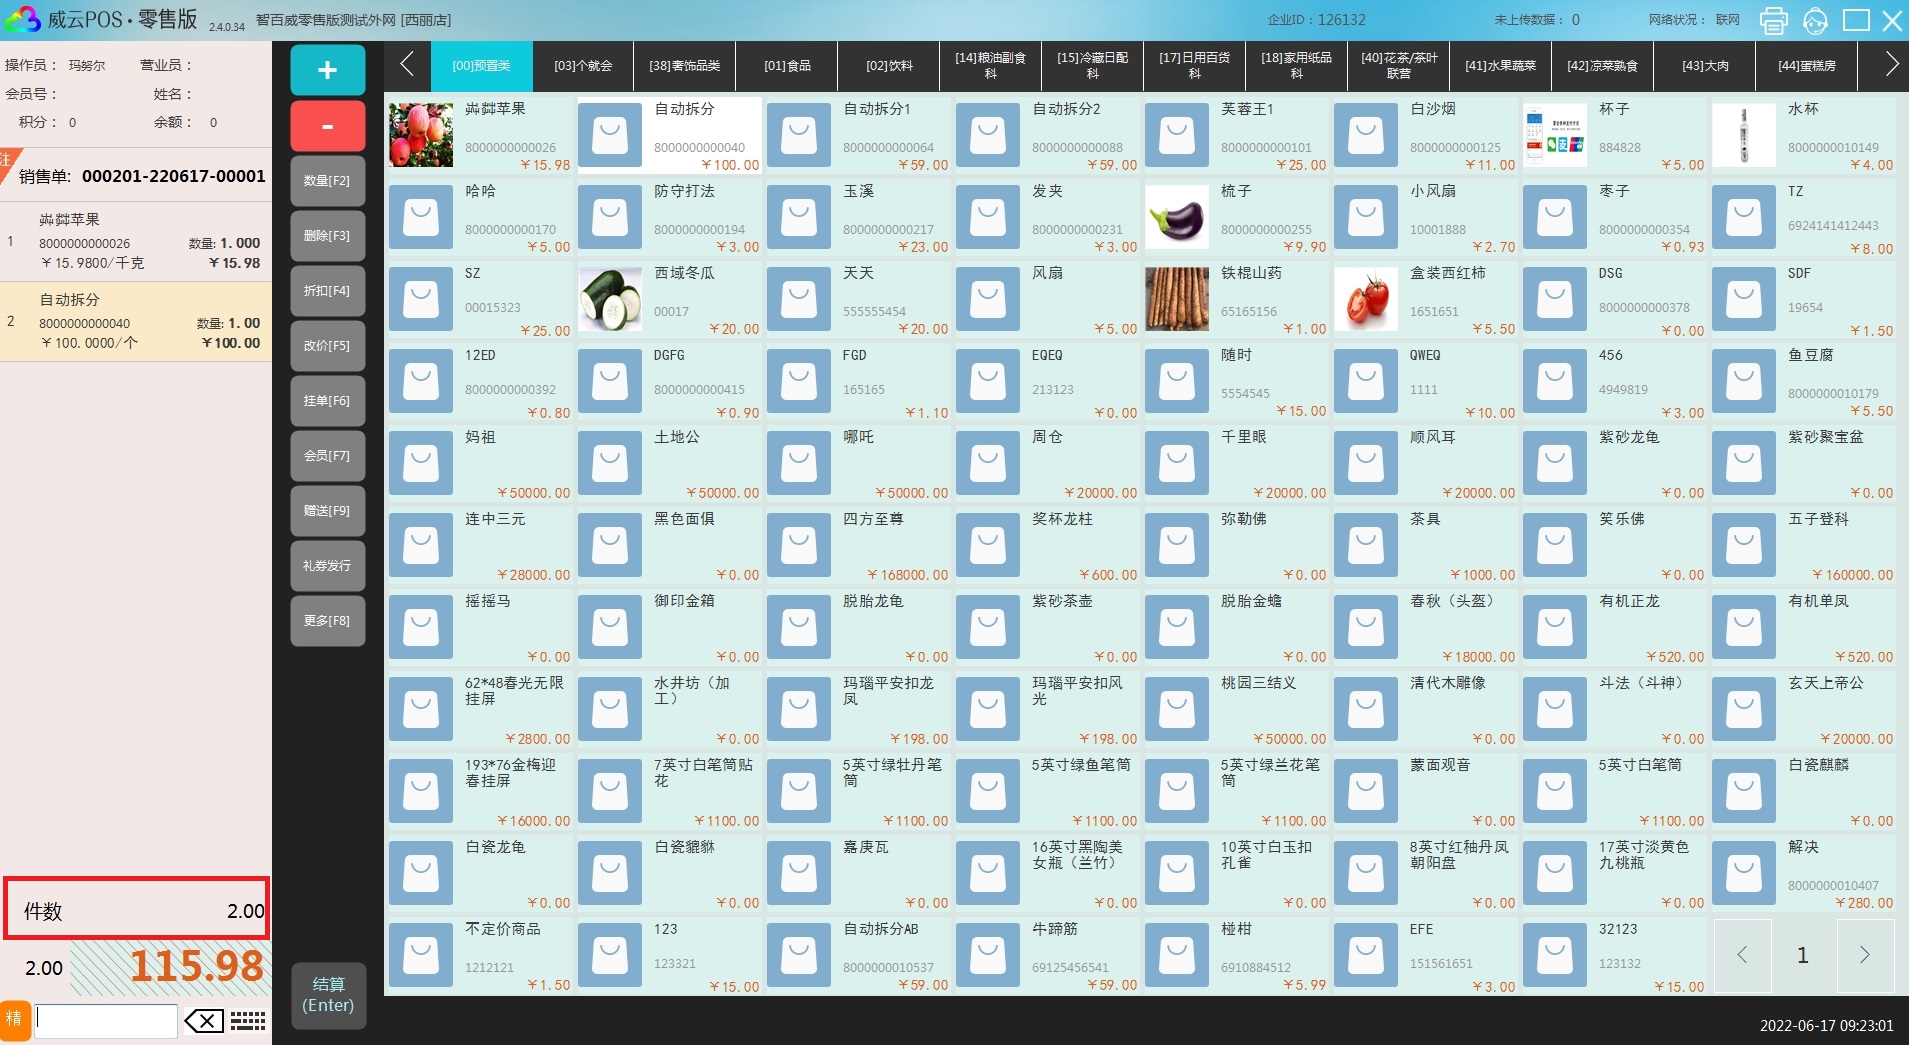
Task: Open the on-screen keyboard icon
Action: point(247,1021)
